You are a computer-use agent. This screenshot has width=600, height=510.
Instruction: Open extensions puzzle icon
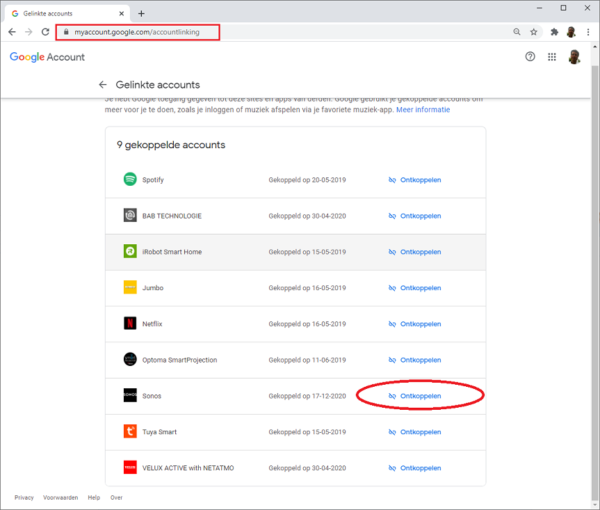(554, 32)
